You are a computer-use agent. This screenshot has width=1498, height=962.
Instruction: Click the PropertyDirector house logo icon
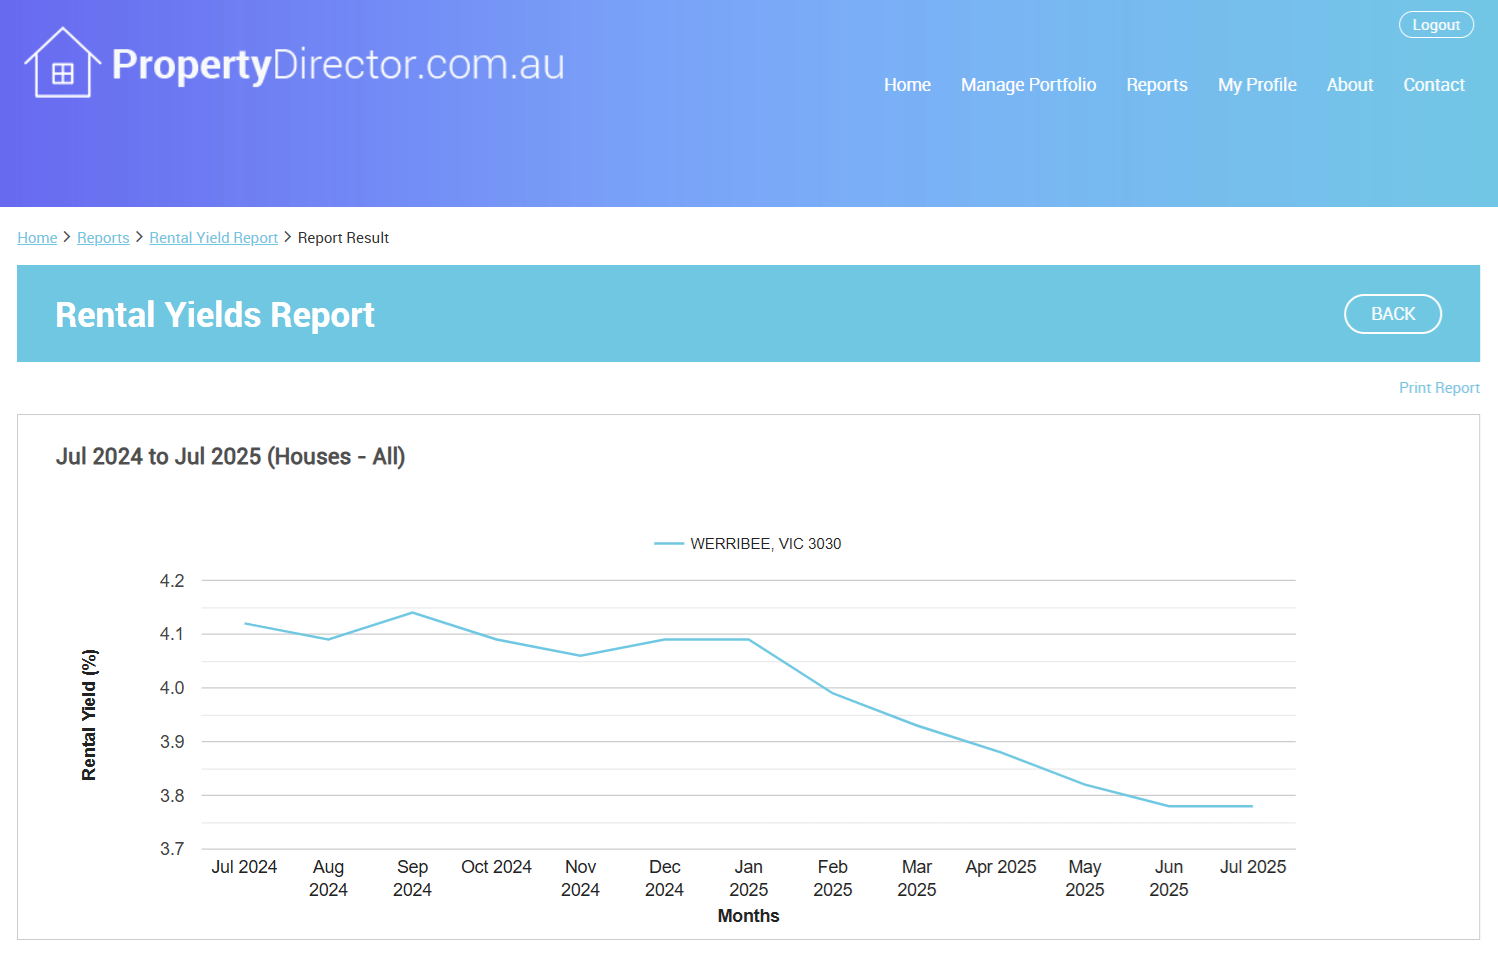[62, 64]
